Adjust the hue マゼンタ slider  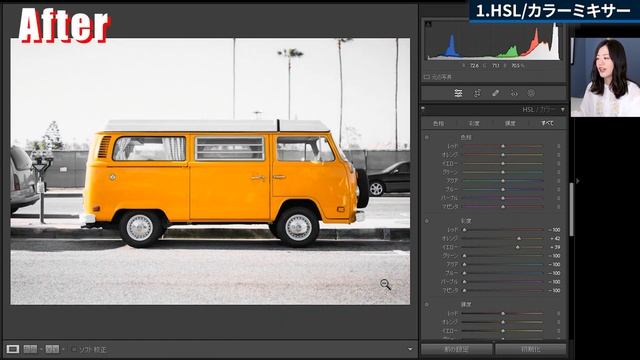(x=503, y=207)
